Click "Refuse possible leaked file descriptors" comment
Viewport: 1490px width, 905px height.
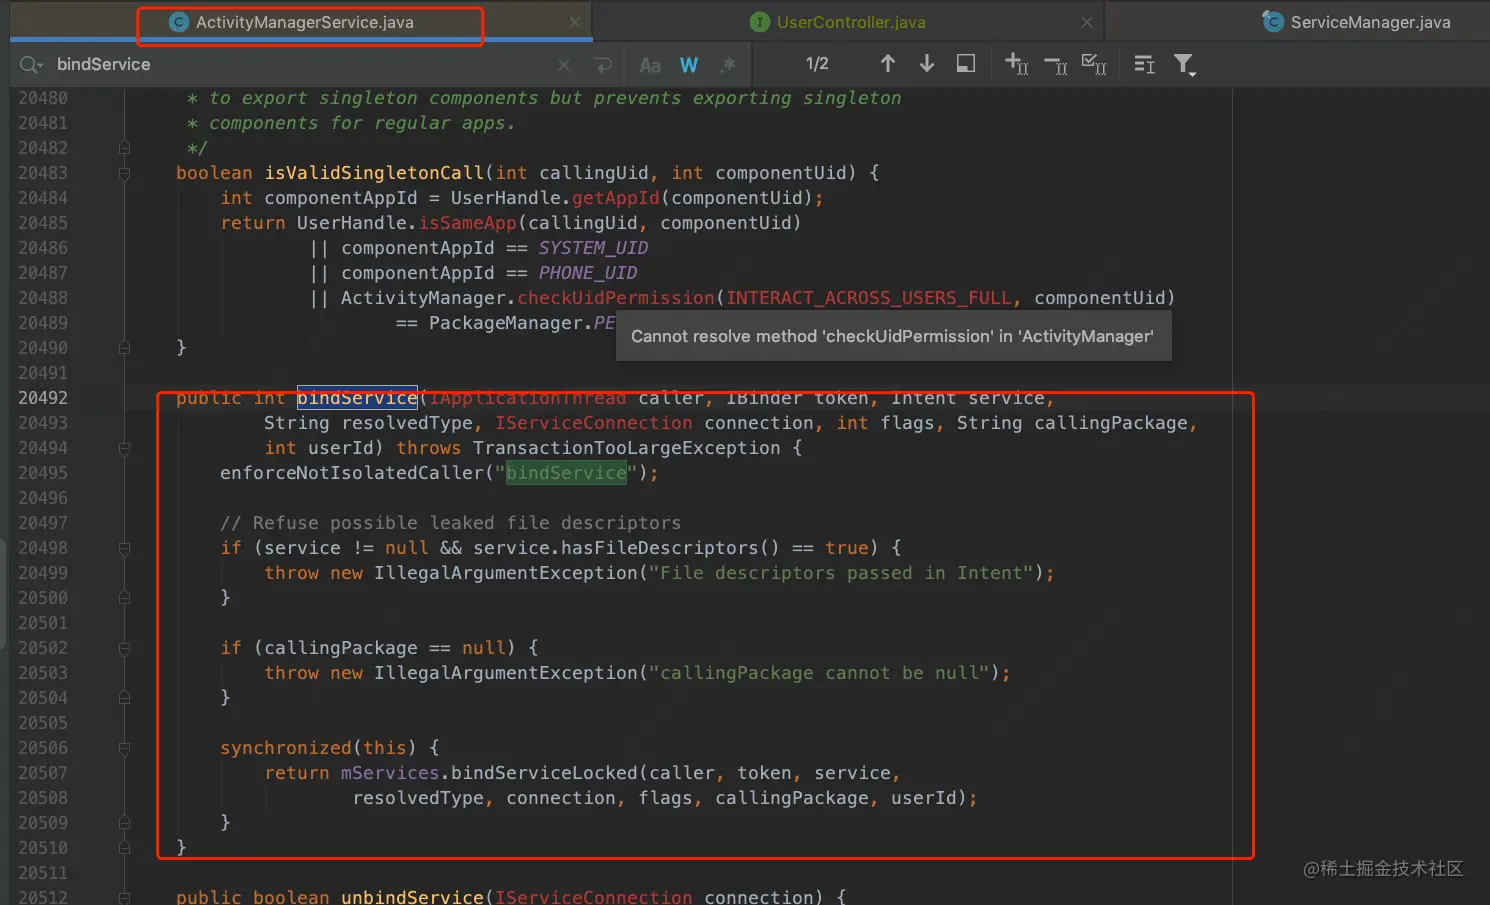tap(450, 523)
